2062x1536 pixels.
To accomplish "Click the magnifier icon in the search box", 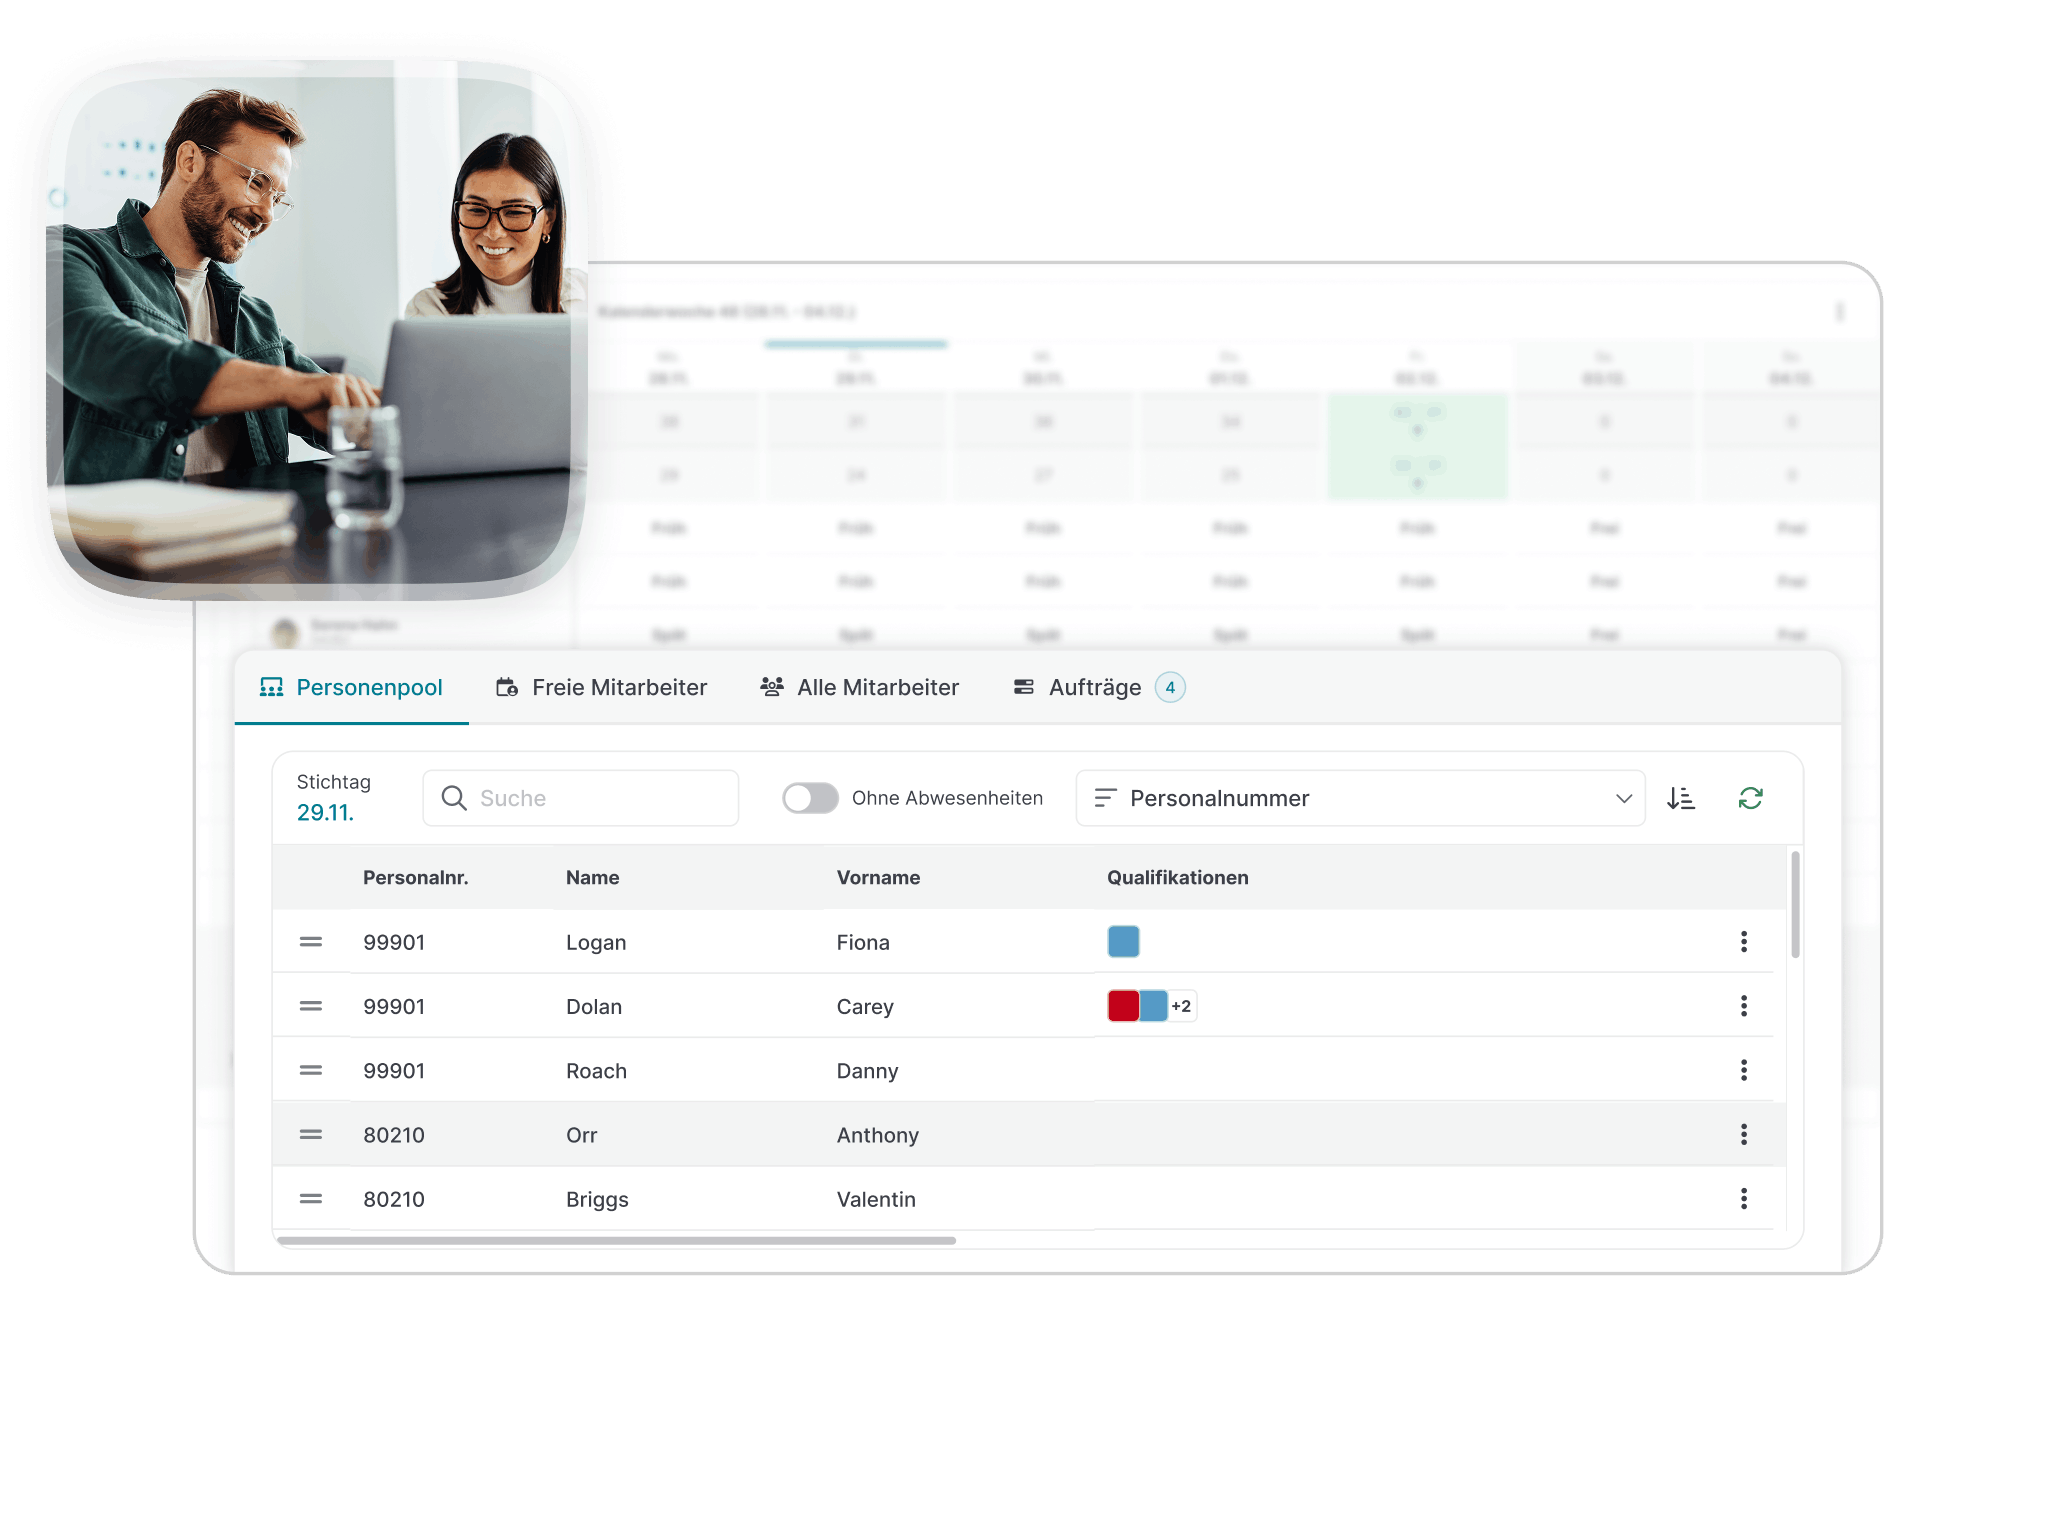I will [x=454, y=798].
